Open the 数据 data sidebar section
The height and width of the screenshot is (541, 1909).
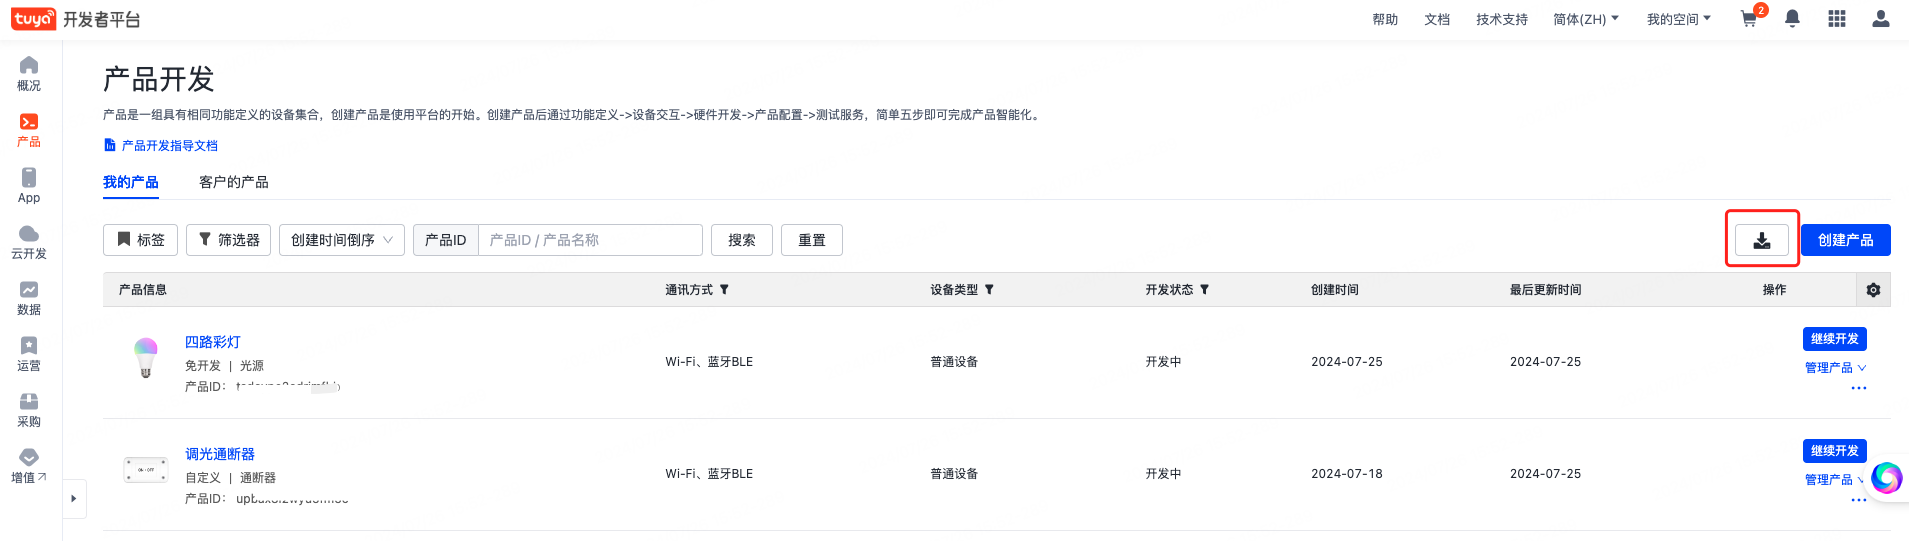(x=29, y=297)
